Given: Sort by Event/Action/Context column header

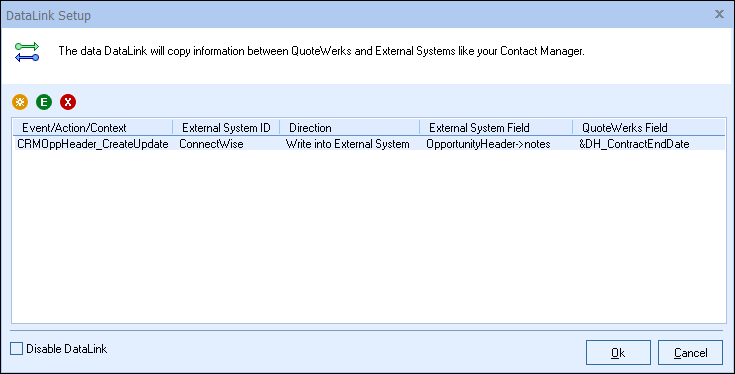Looking at the screenshot, I should (92, 127).
